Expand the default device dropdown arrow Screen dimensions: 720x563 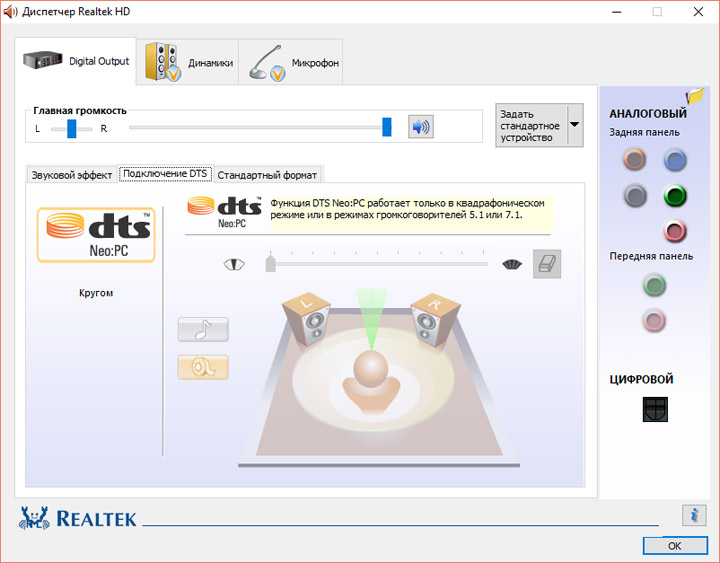(x=575, y=125)
